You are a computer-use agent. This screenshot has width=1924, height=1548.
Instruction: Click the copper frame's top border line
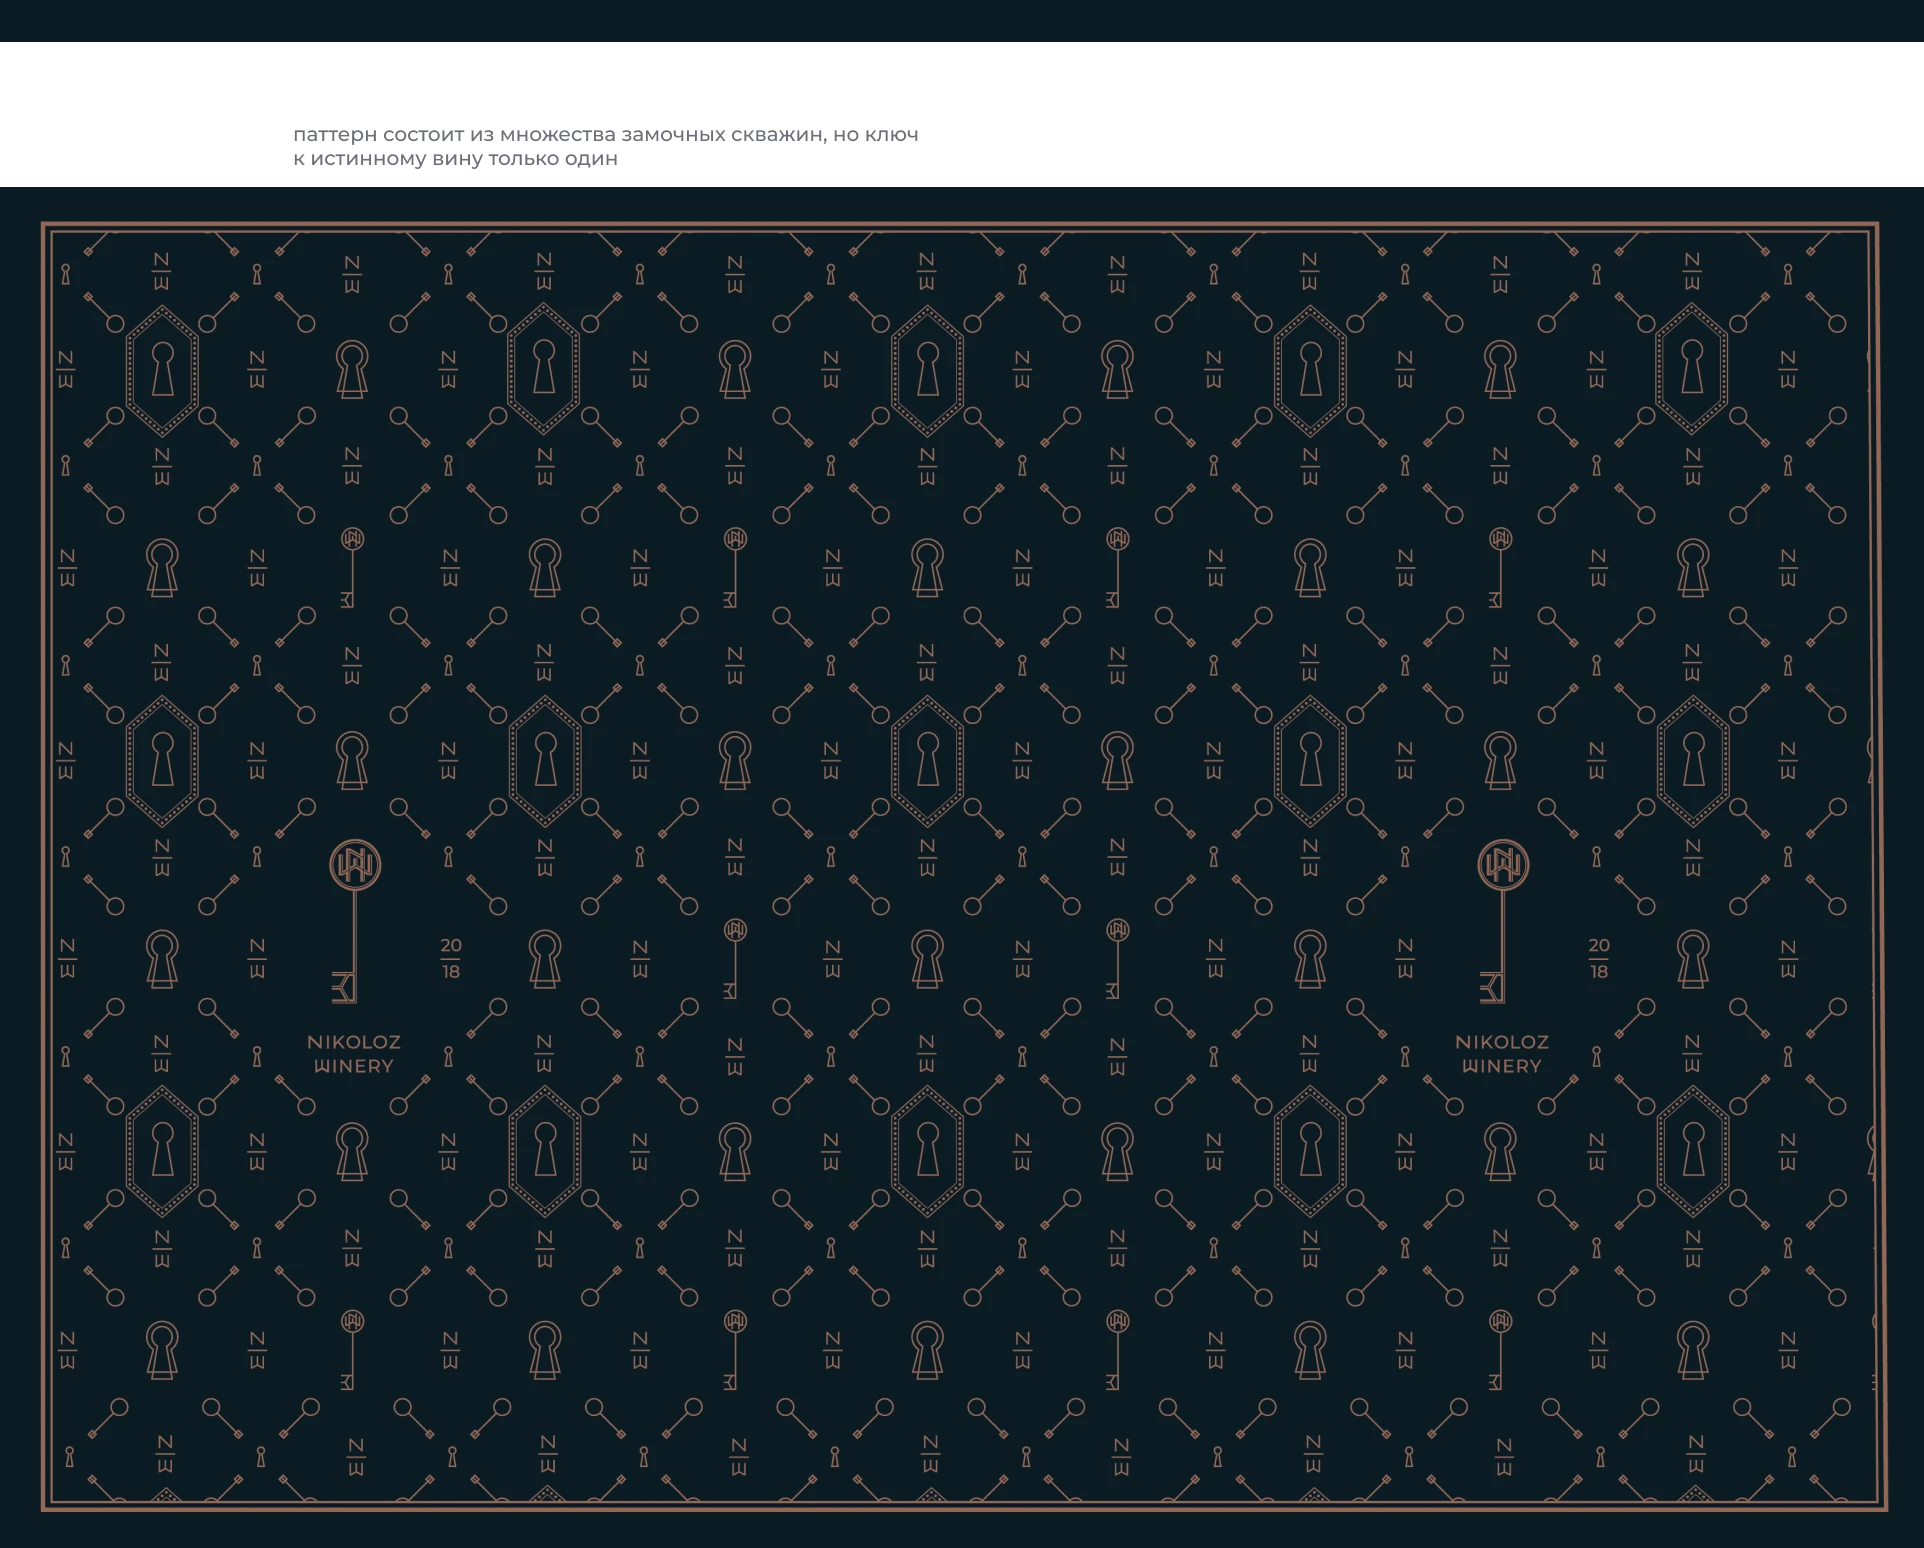click(x=960, y=225)
